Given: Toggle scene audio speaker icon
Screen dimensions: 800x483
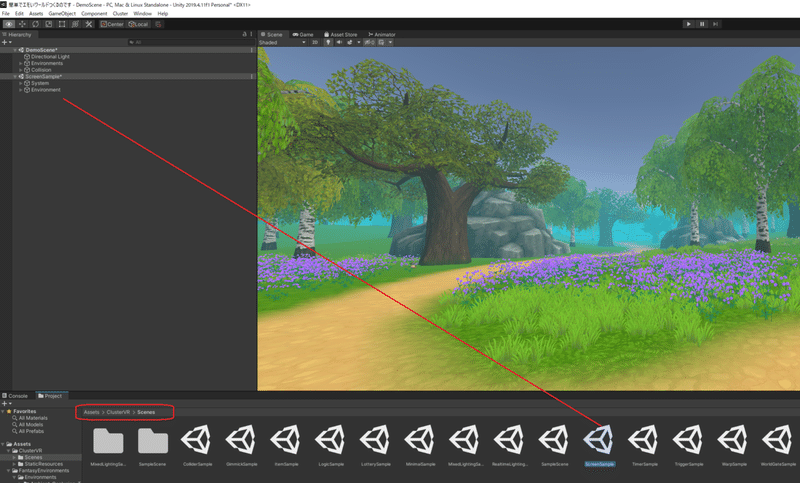Looking at the screenshot, I should (x=339, y=42).
